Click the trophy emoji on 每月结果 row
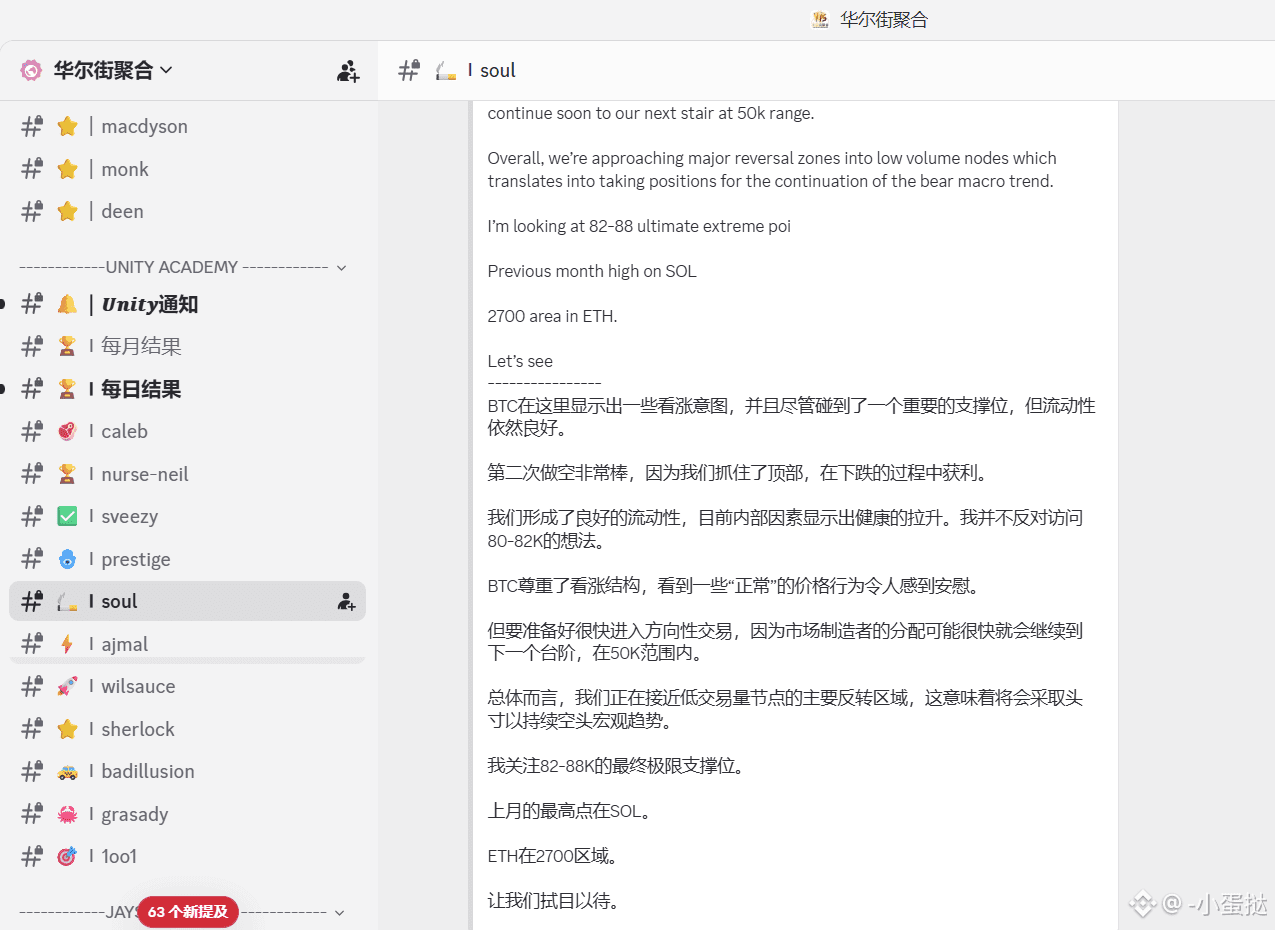 point(67,346)
